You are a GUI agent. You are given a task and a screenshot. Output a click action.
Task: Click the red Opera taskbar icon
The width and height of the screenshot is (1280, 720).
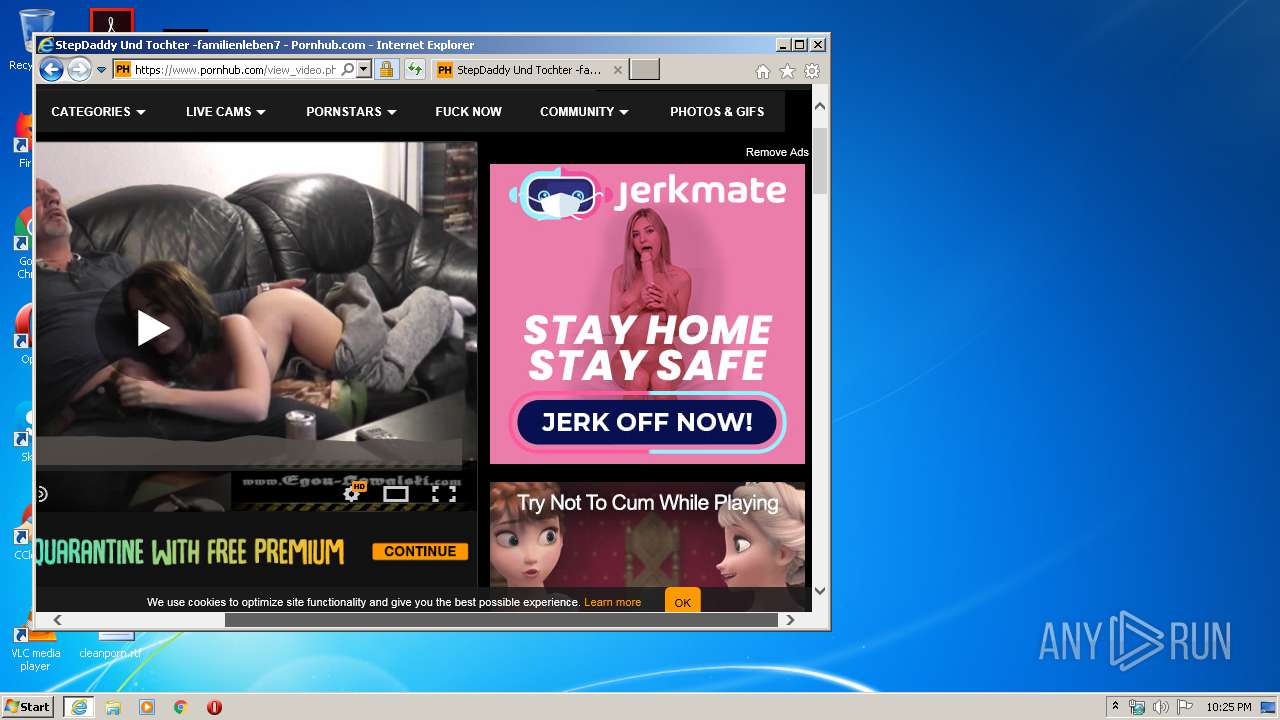pos(214,707)
